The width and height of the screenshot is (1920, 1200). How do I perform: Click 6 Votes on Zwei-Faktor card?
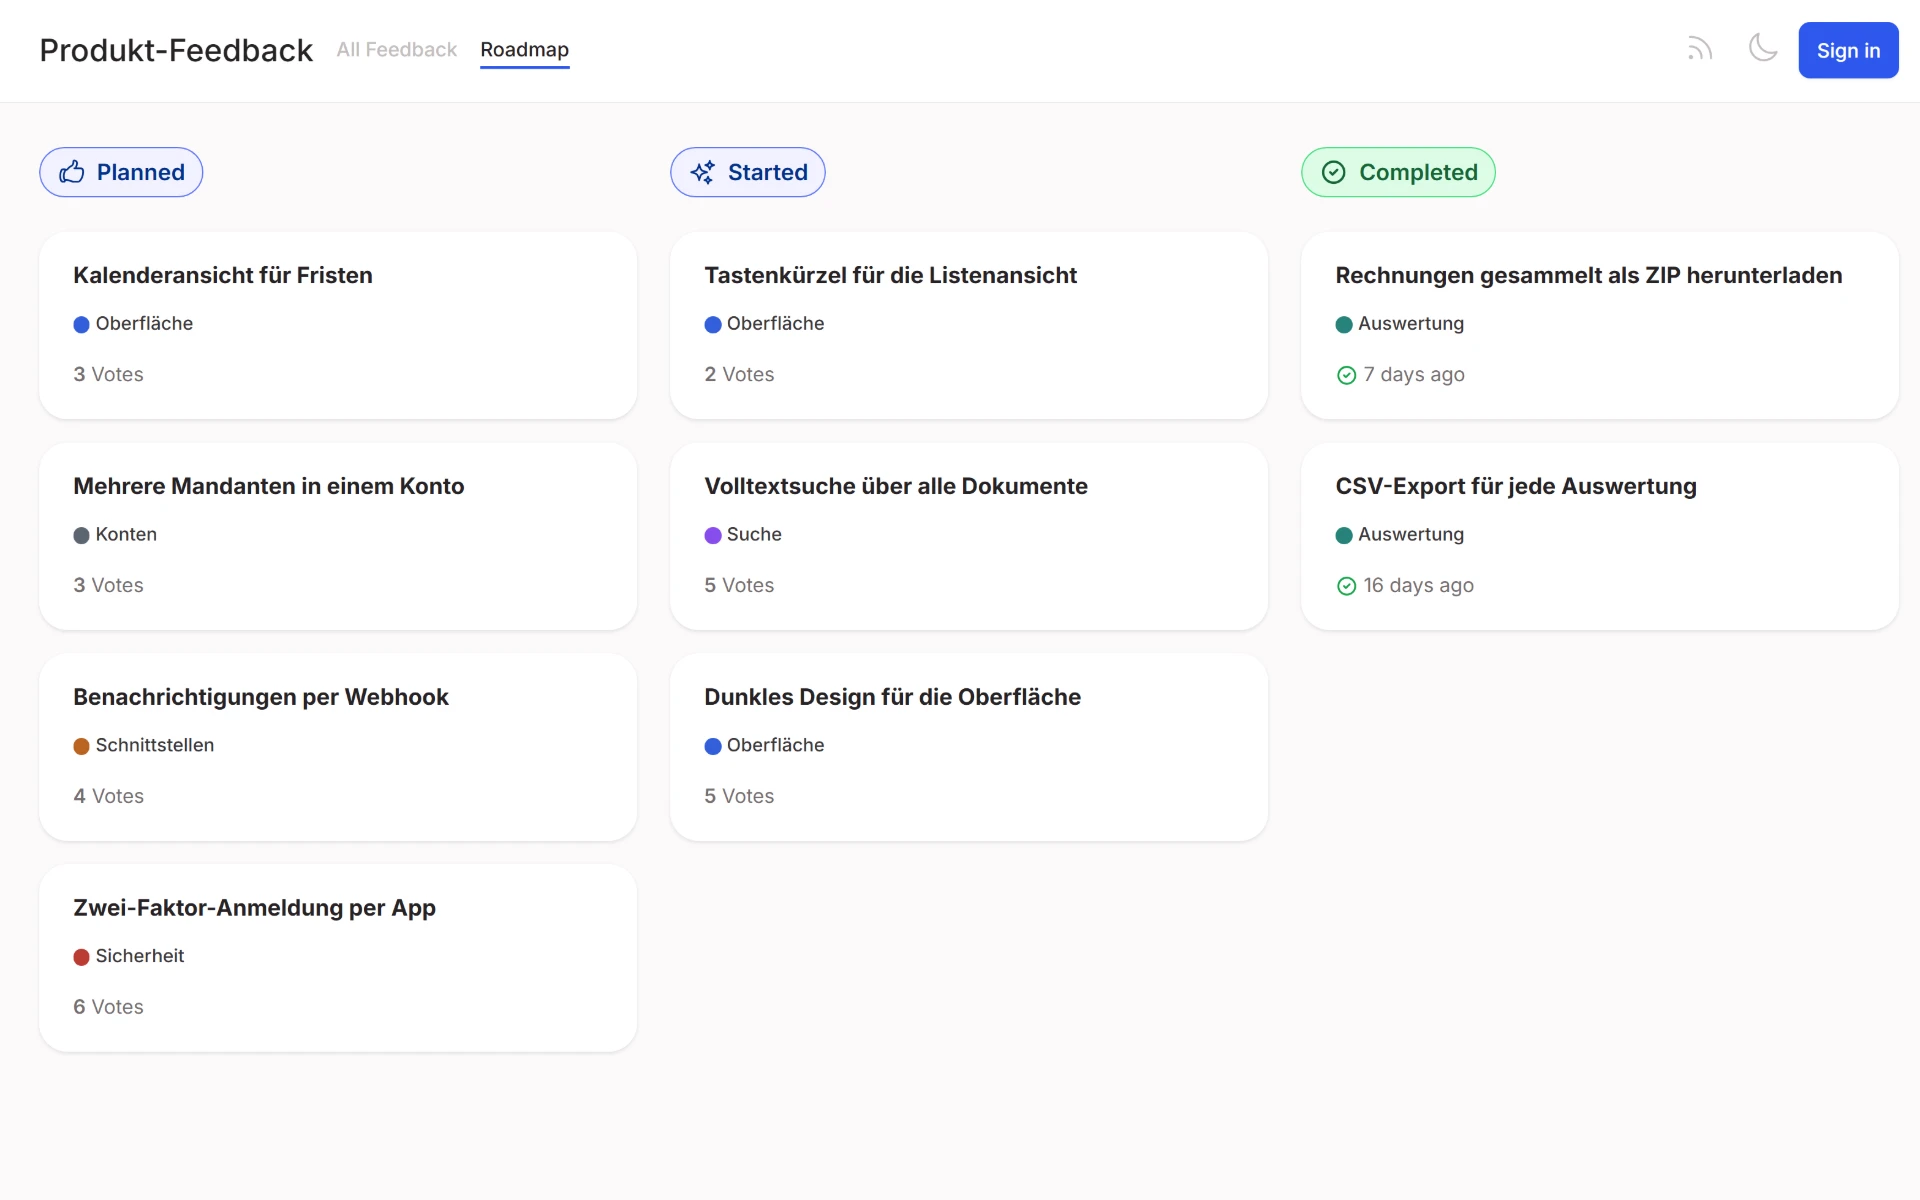coord(108,1007)
